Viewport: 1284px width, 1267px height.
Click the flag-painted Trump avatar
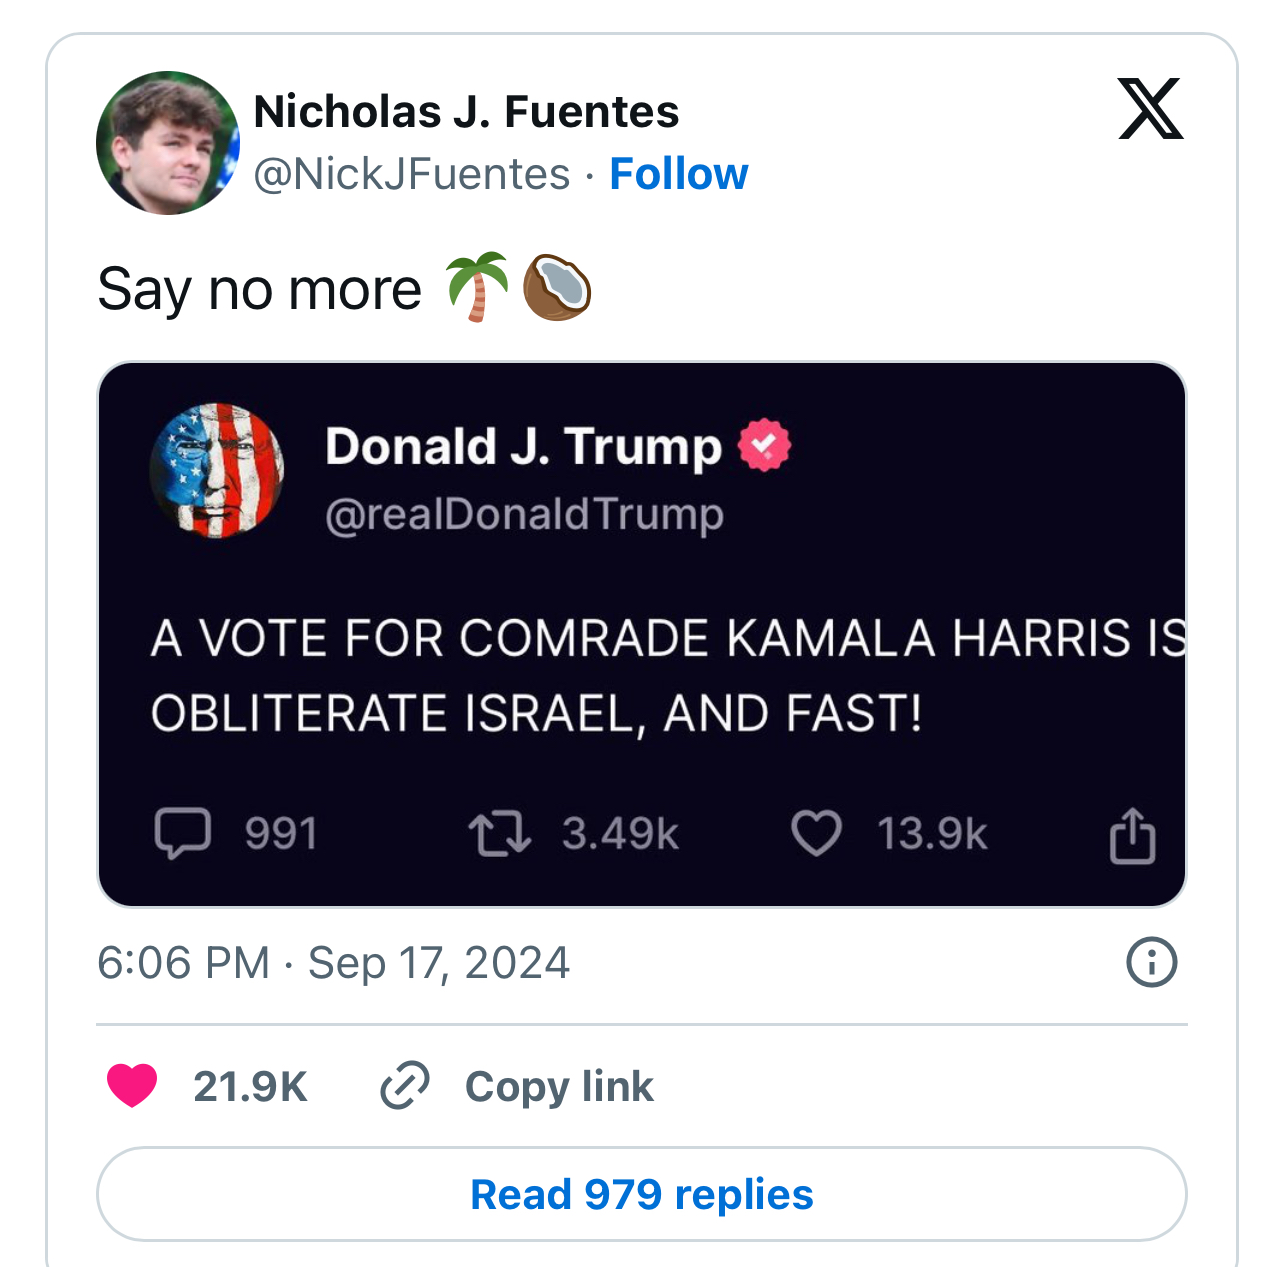[217, 471]
